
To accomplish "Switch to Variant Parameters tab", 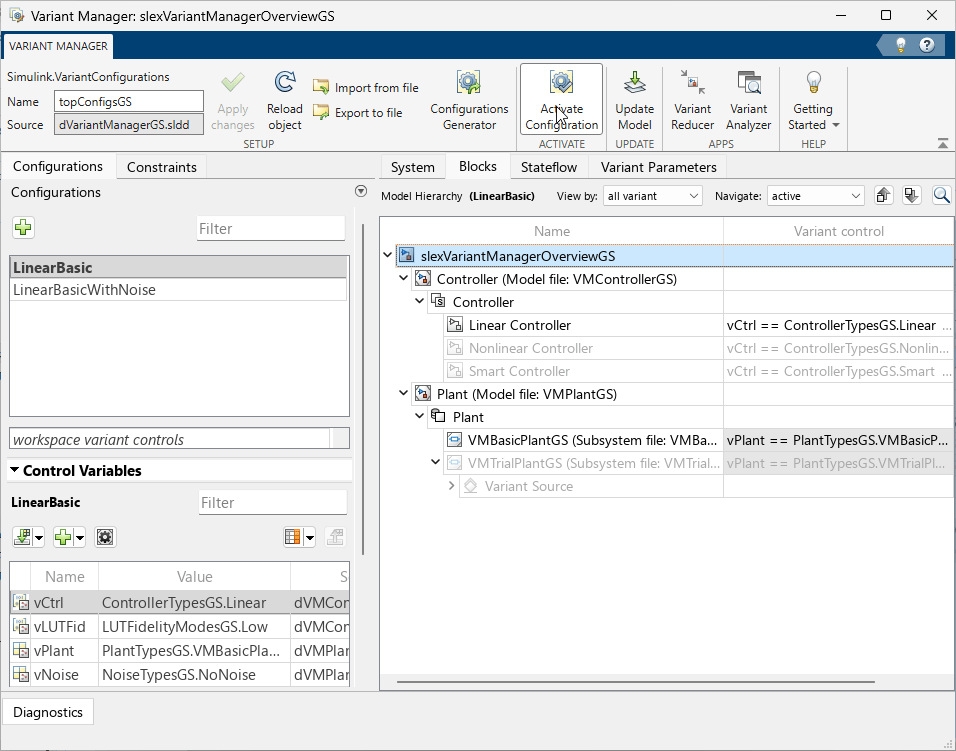I will click(658, 167).
